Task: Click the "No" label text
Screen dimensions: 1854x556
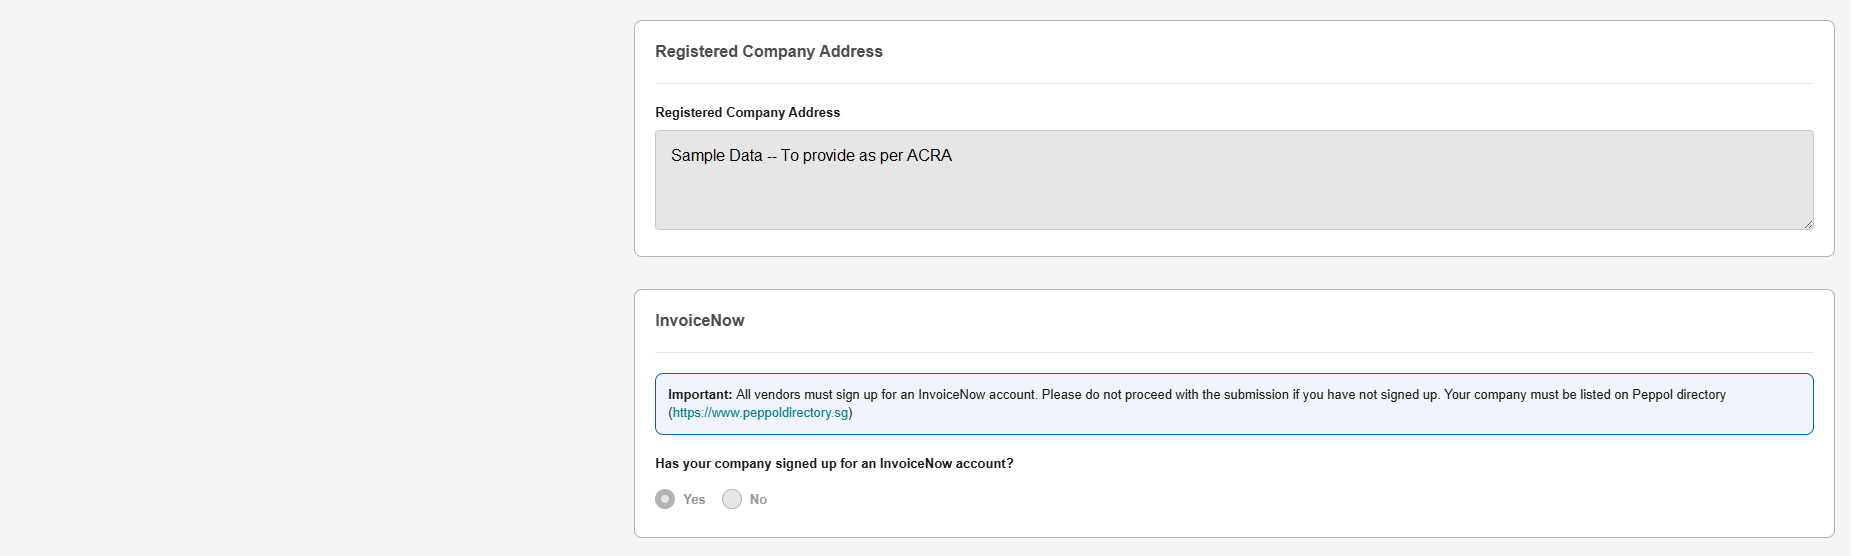Action: (x=759, y=499)
